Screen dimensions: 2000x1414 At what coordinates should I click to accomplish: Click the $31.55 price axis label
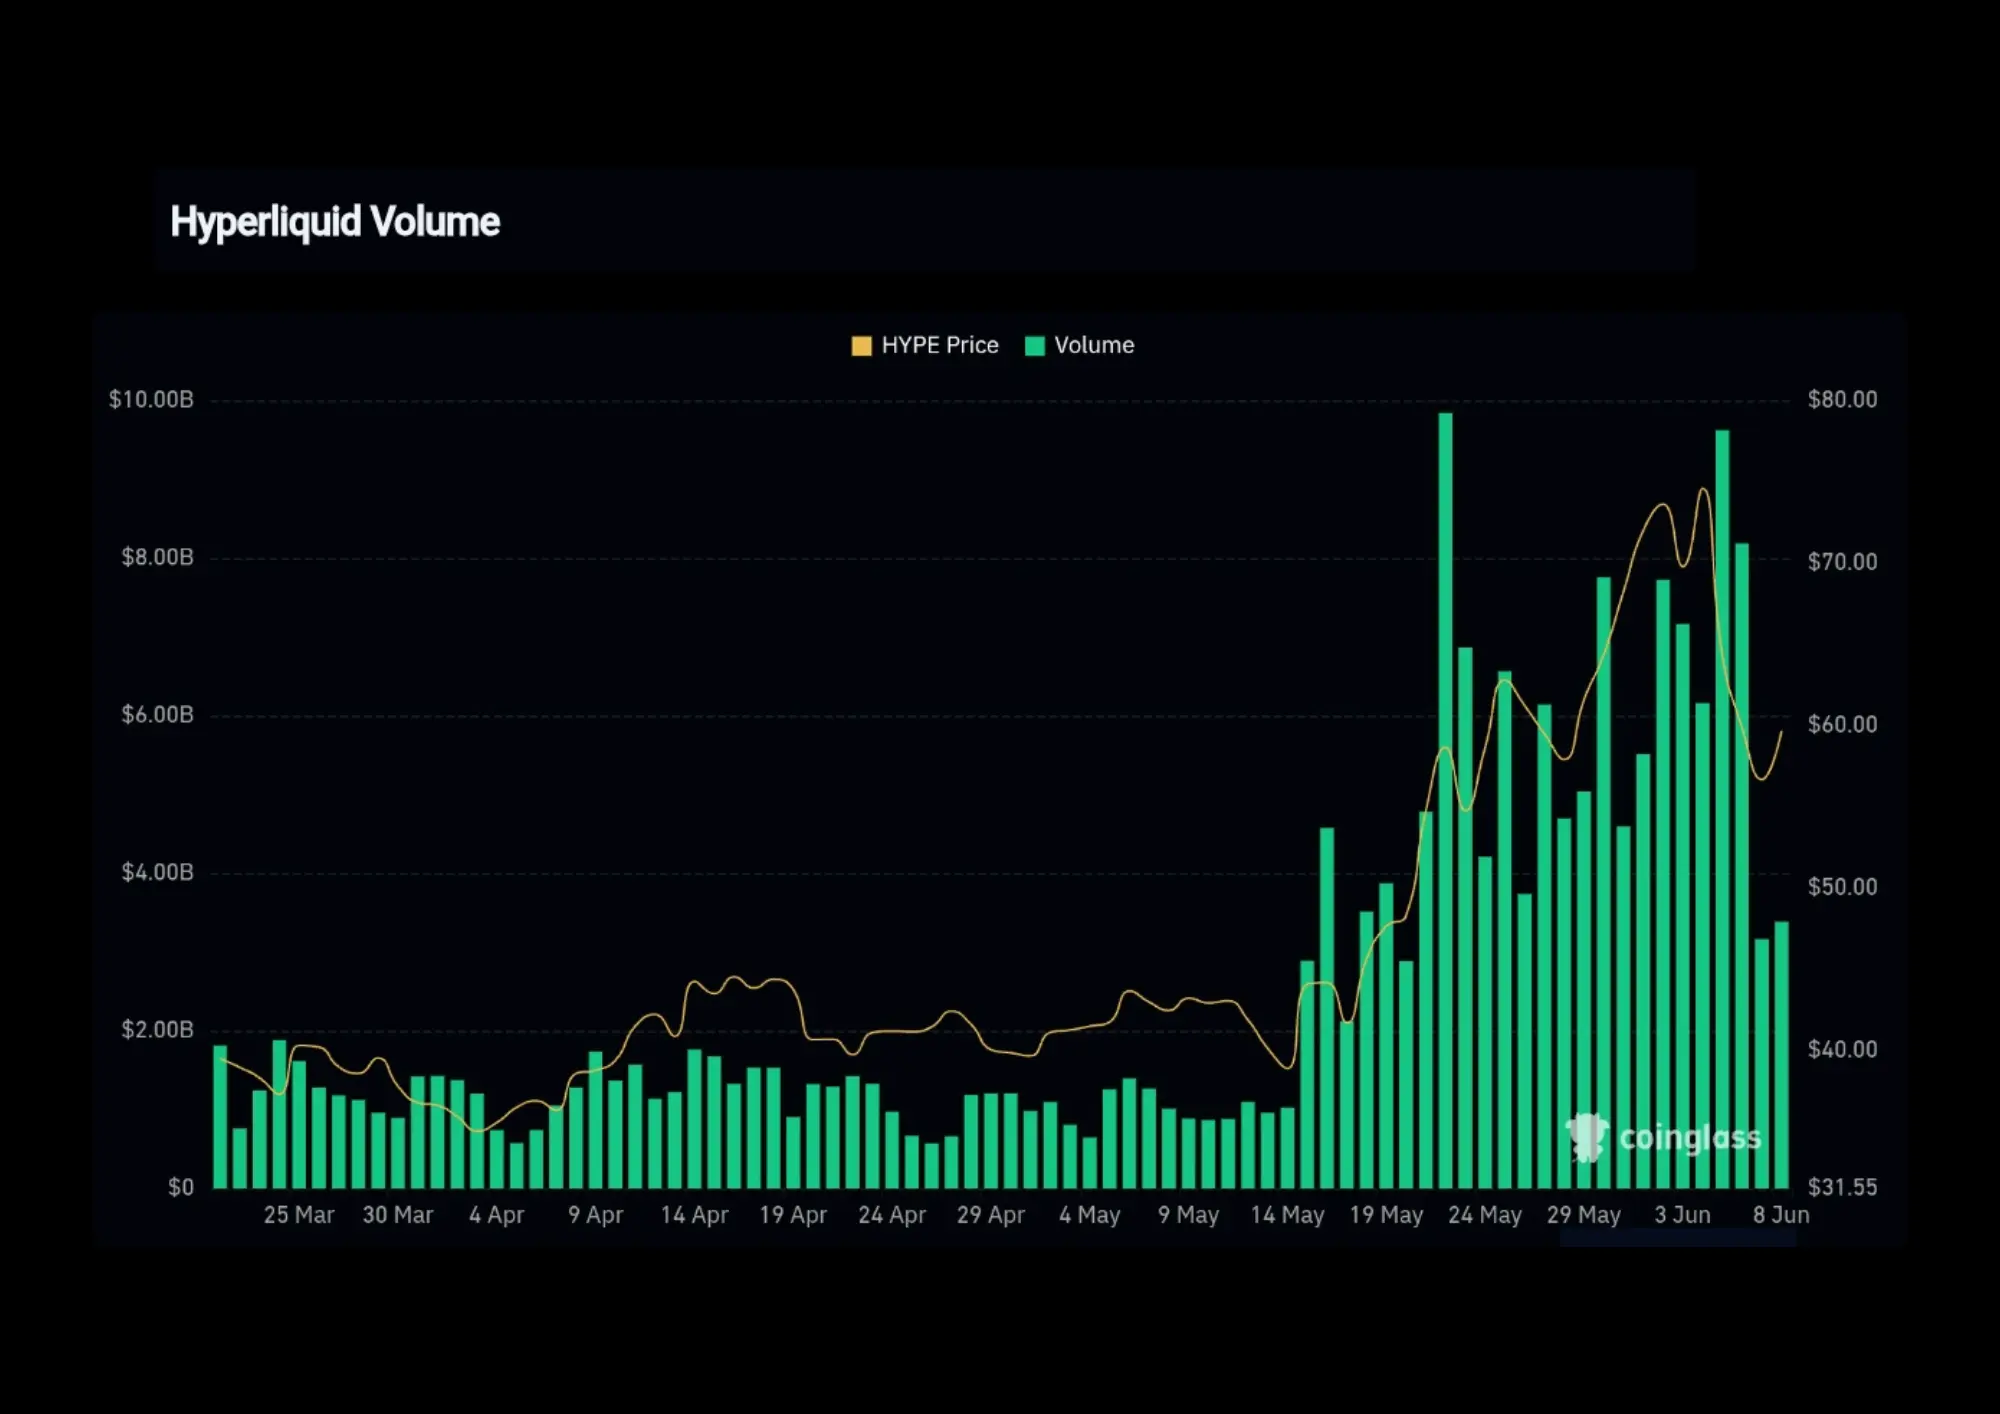point(1842,1188)
